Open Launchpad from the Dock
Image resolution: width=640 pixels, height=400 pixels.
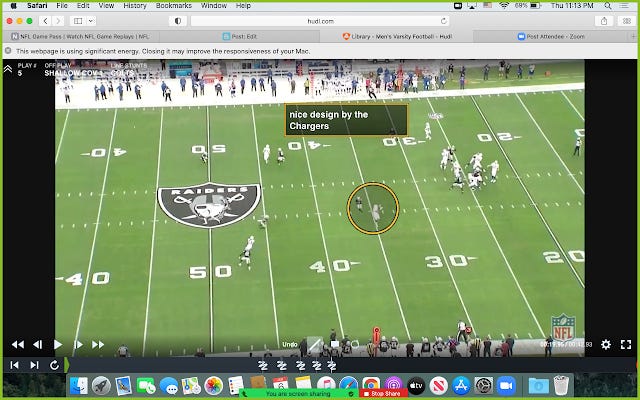coord(101,385)
